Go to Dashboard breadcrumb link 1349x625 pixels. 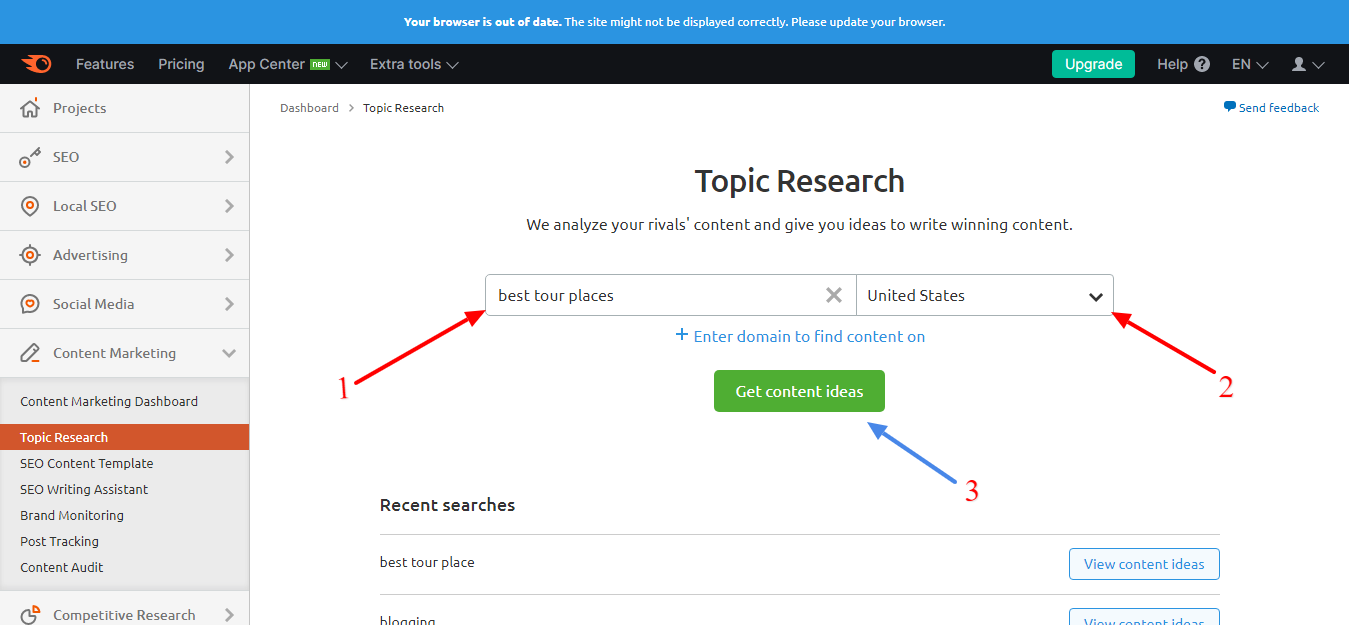[x=309, y=107]
